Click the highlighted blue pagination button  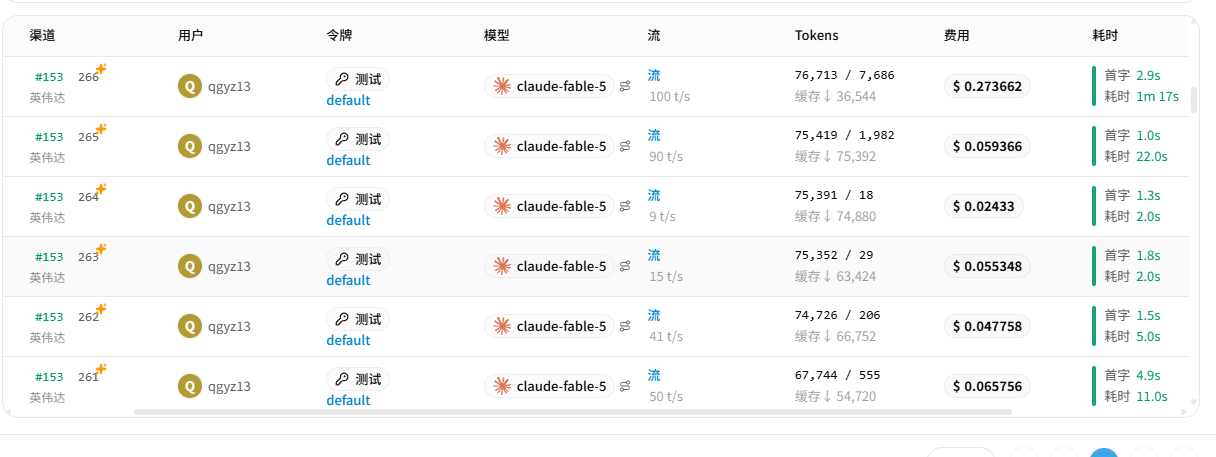[x=1104, y=453]
